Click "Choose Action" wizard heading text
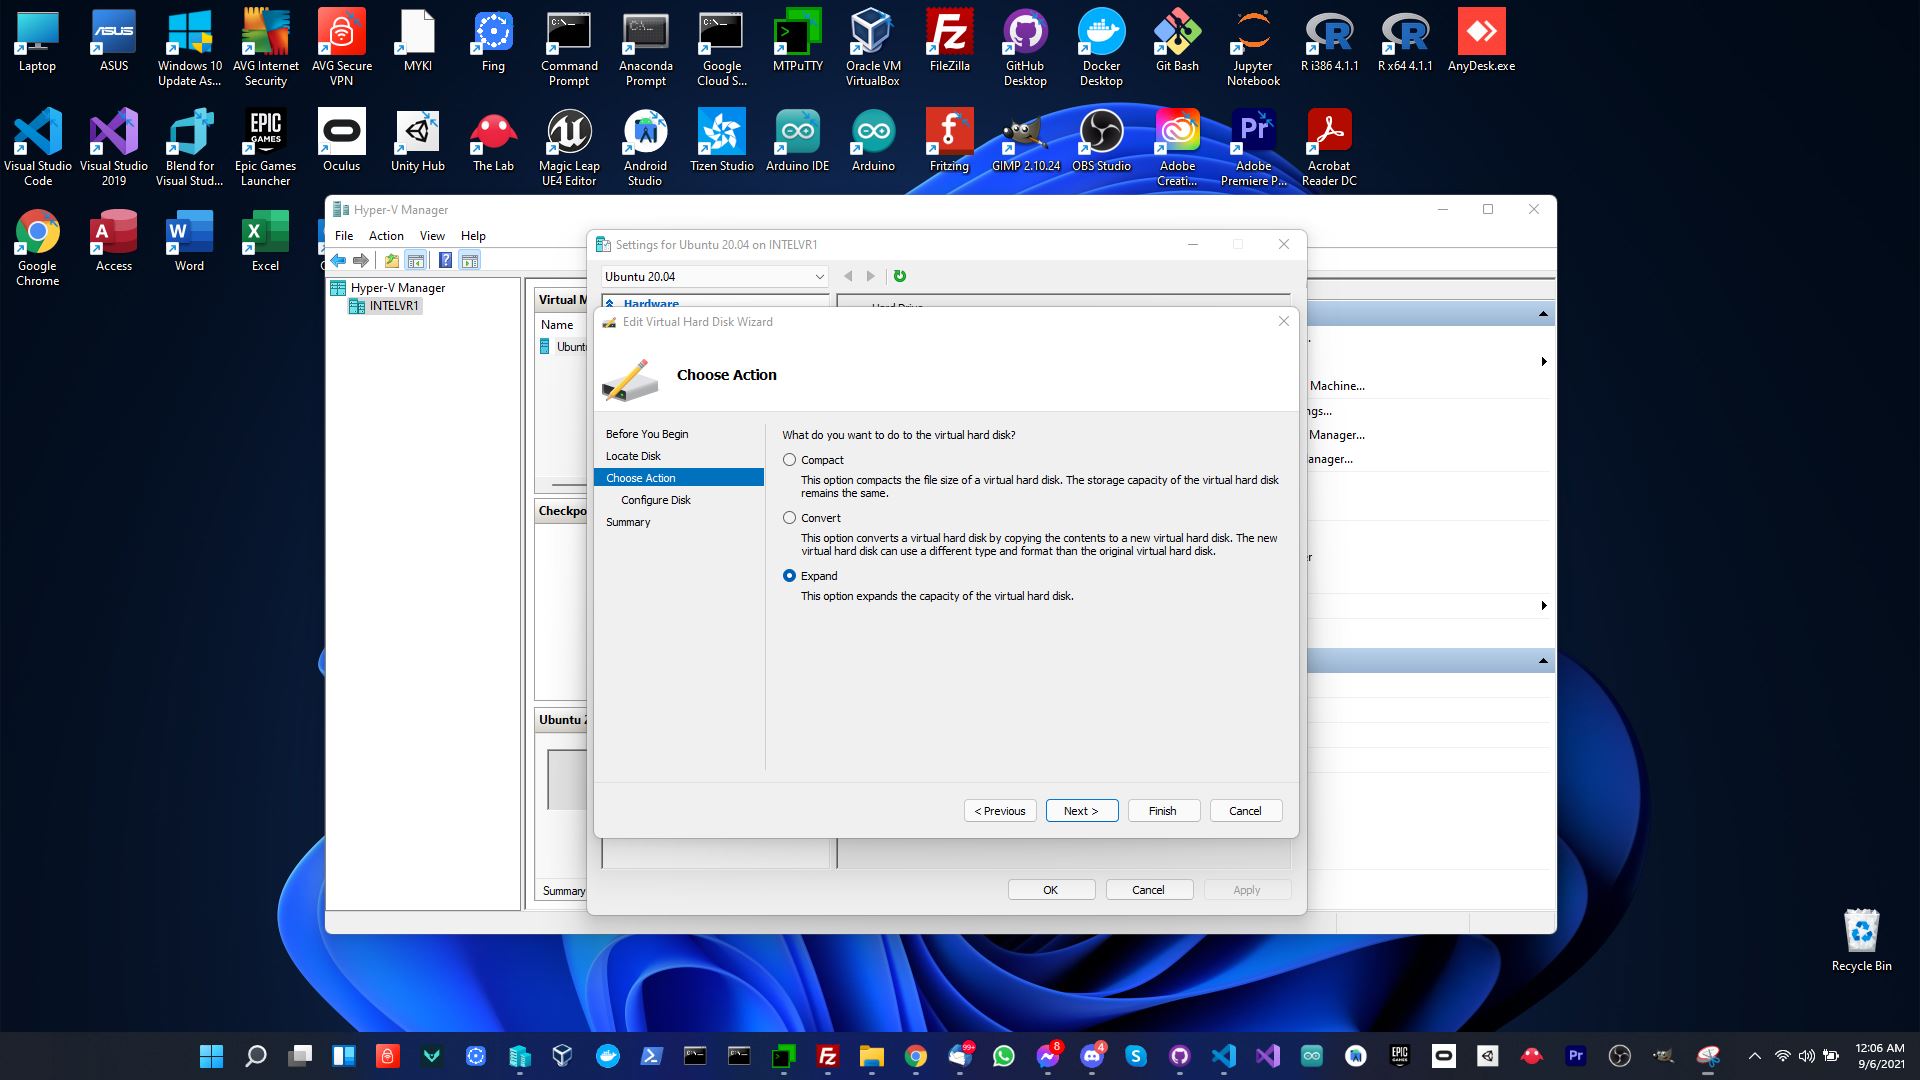 [727, 375]
